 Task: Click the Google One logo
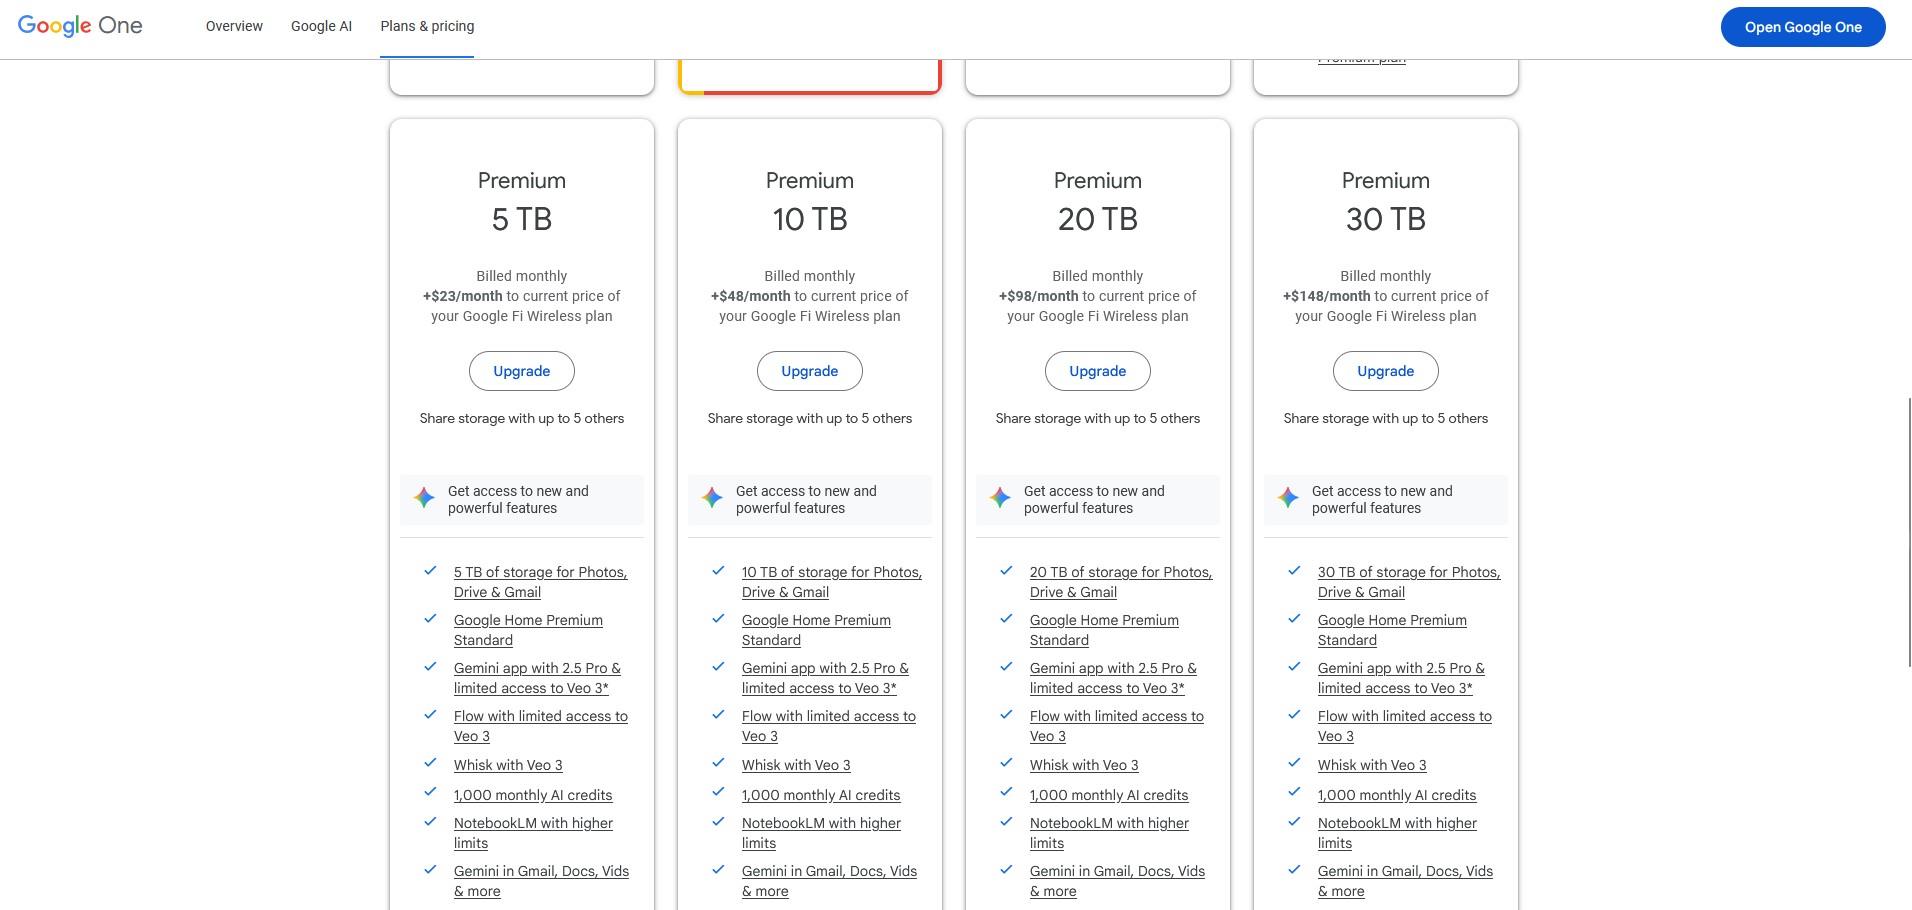[80, 26]
